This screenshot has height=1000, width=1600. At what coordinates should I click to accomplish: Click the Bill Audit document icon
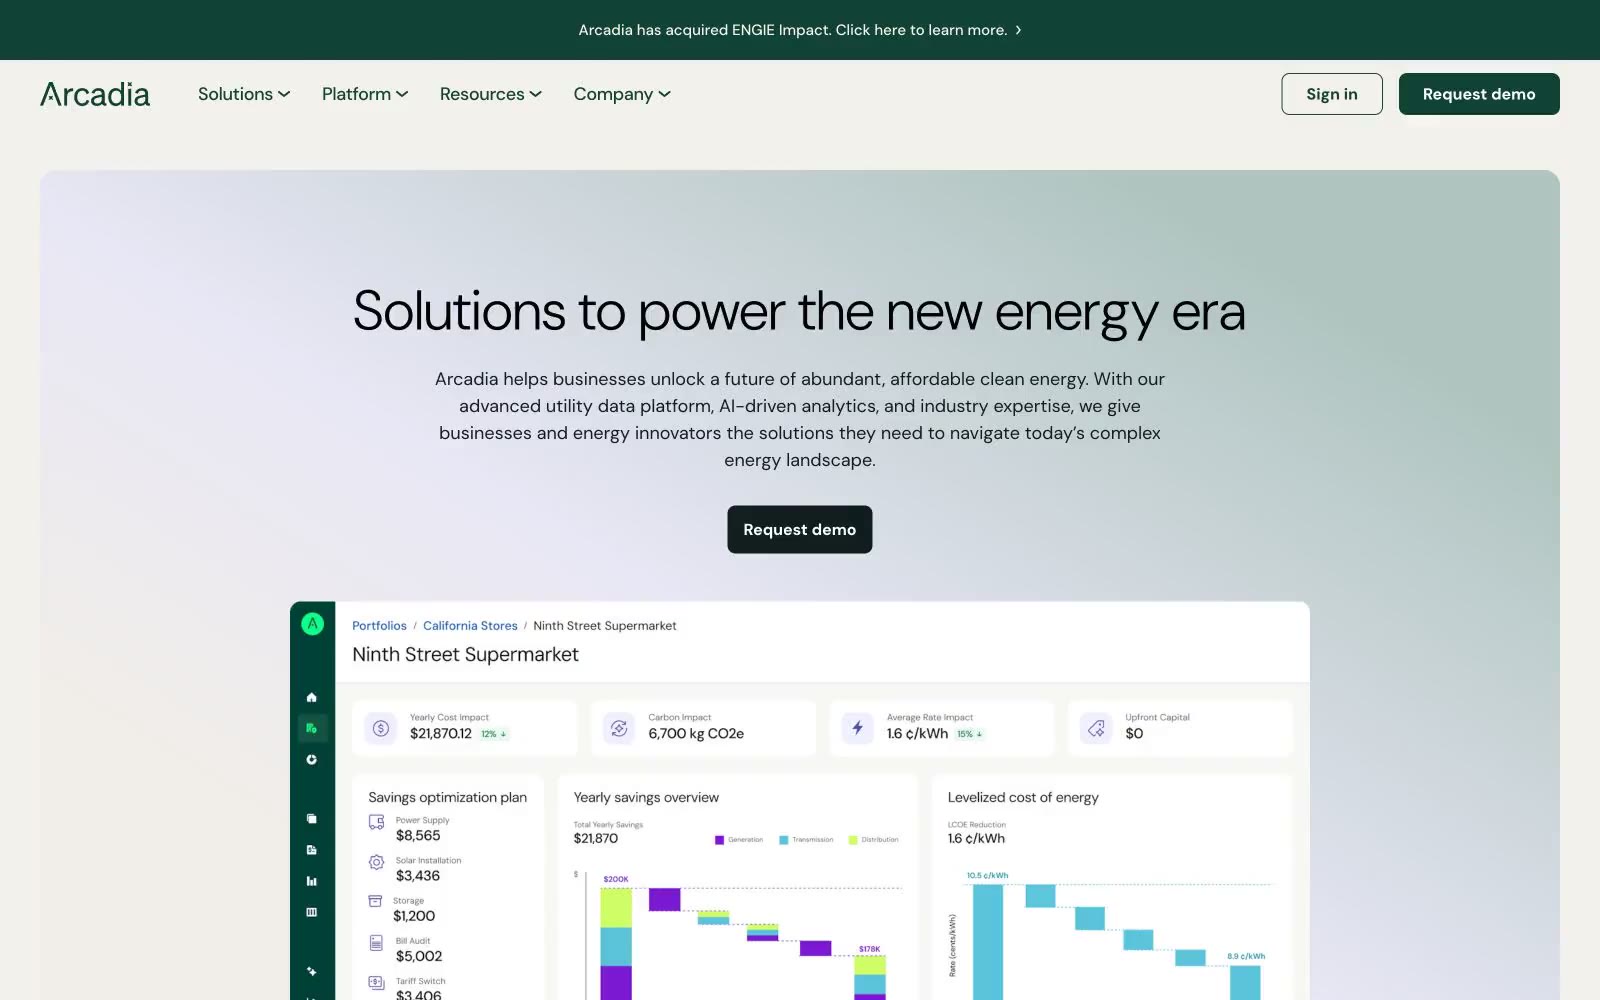(x=376, y=942)
